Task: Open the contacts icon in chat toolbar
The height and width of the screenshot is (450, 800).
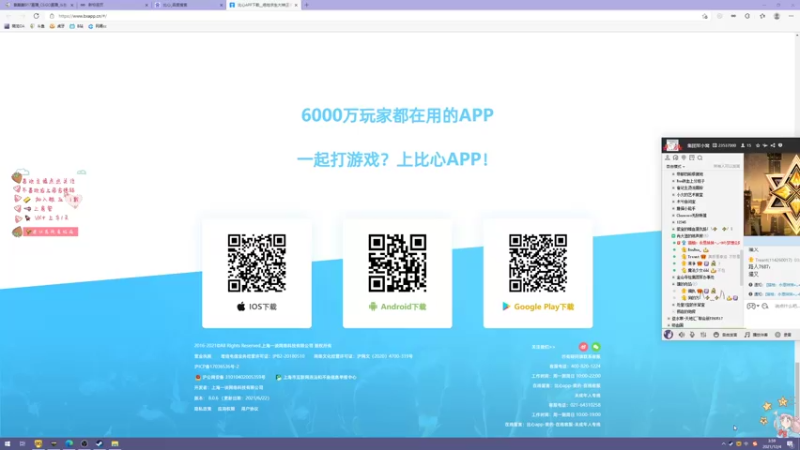Action: coord(667,158)
